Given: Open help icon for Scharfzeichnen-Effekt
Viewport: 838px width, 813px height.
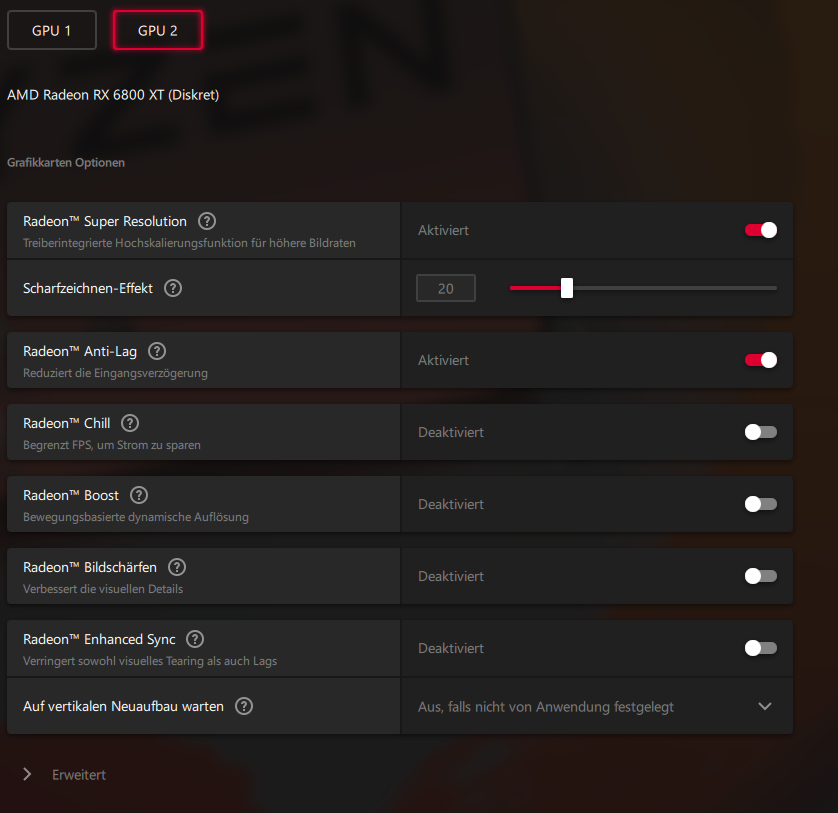Looking at the screenshot, I should 173,288.
